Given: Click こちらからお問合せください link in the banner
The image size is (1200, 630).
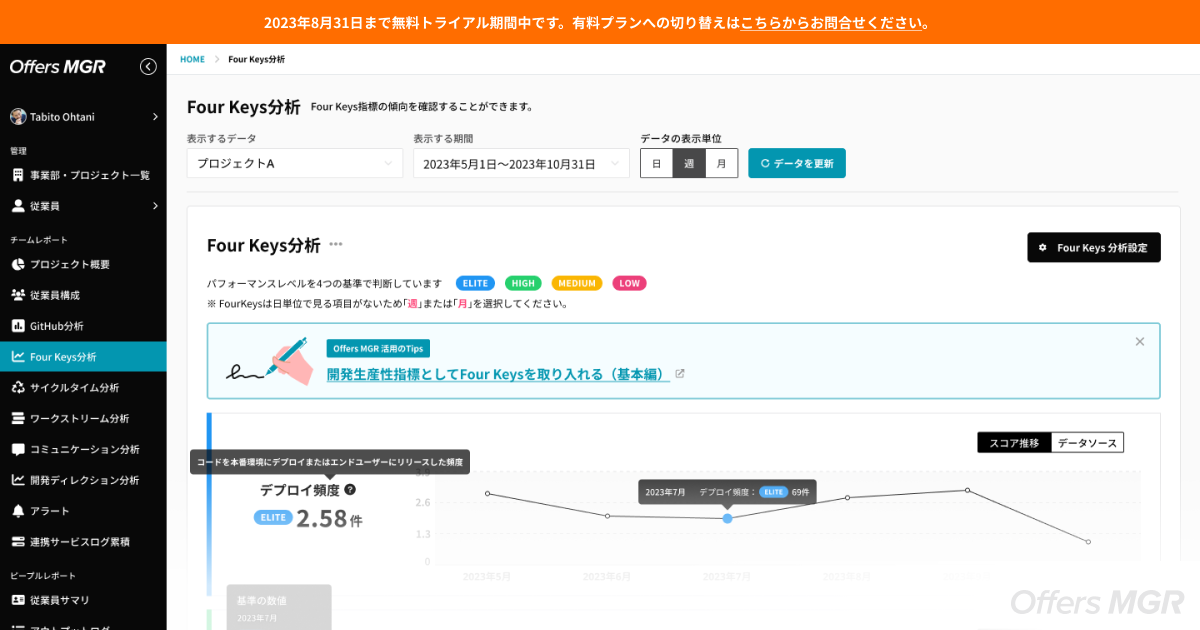Looking at the screenshot, I should pyautogui.click(x=833, y=22).
